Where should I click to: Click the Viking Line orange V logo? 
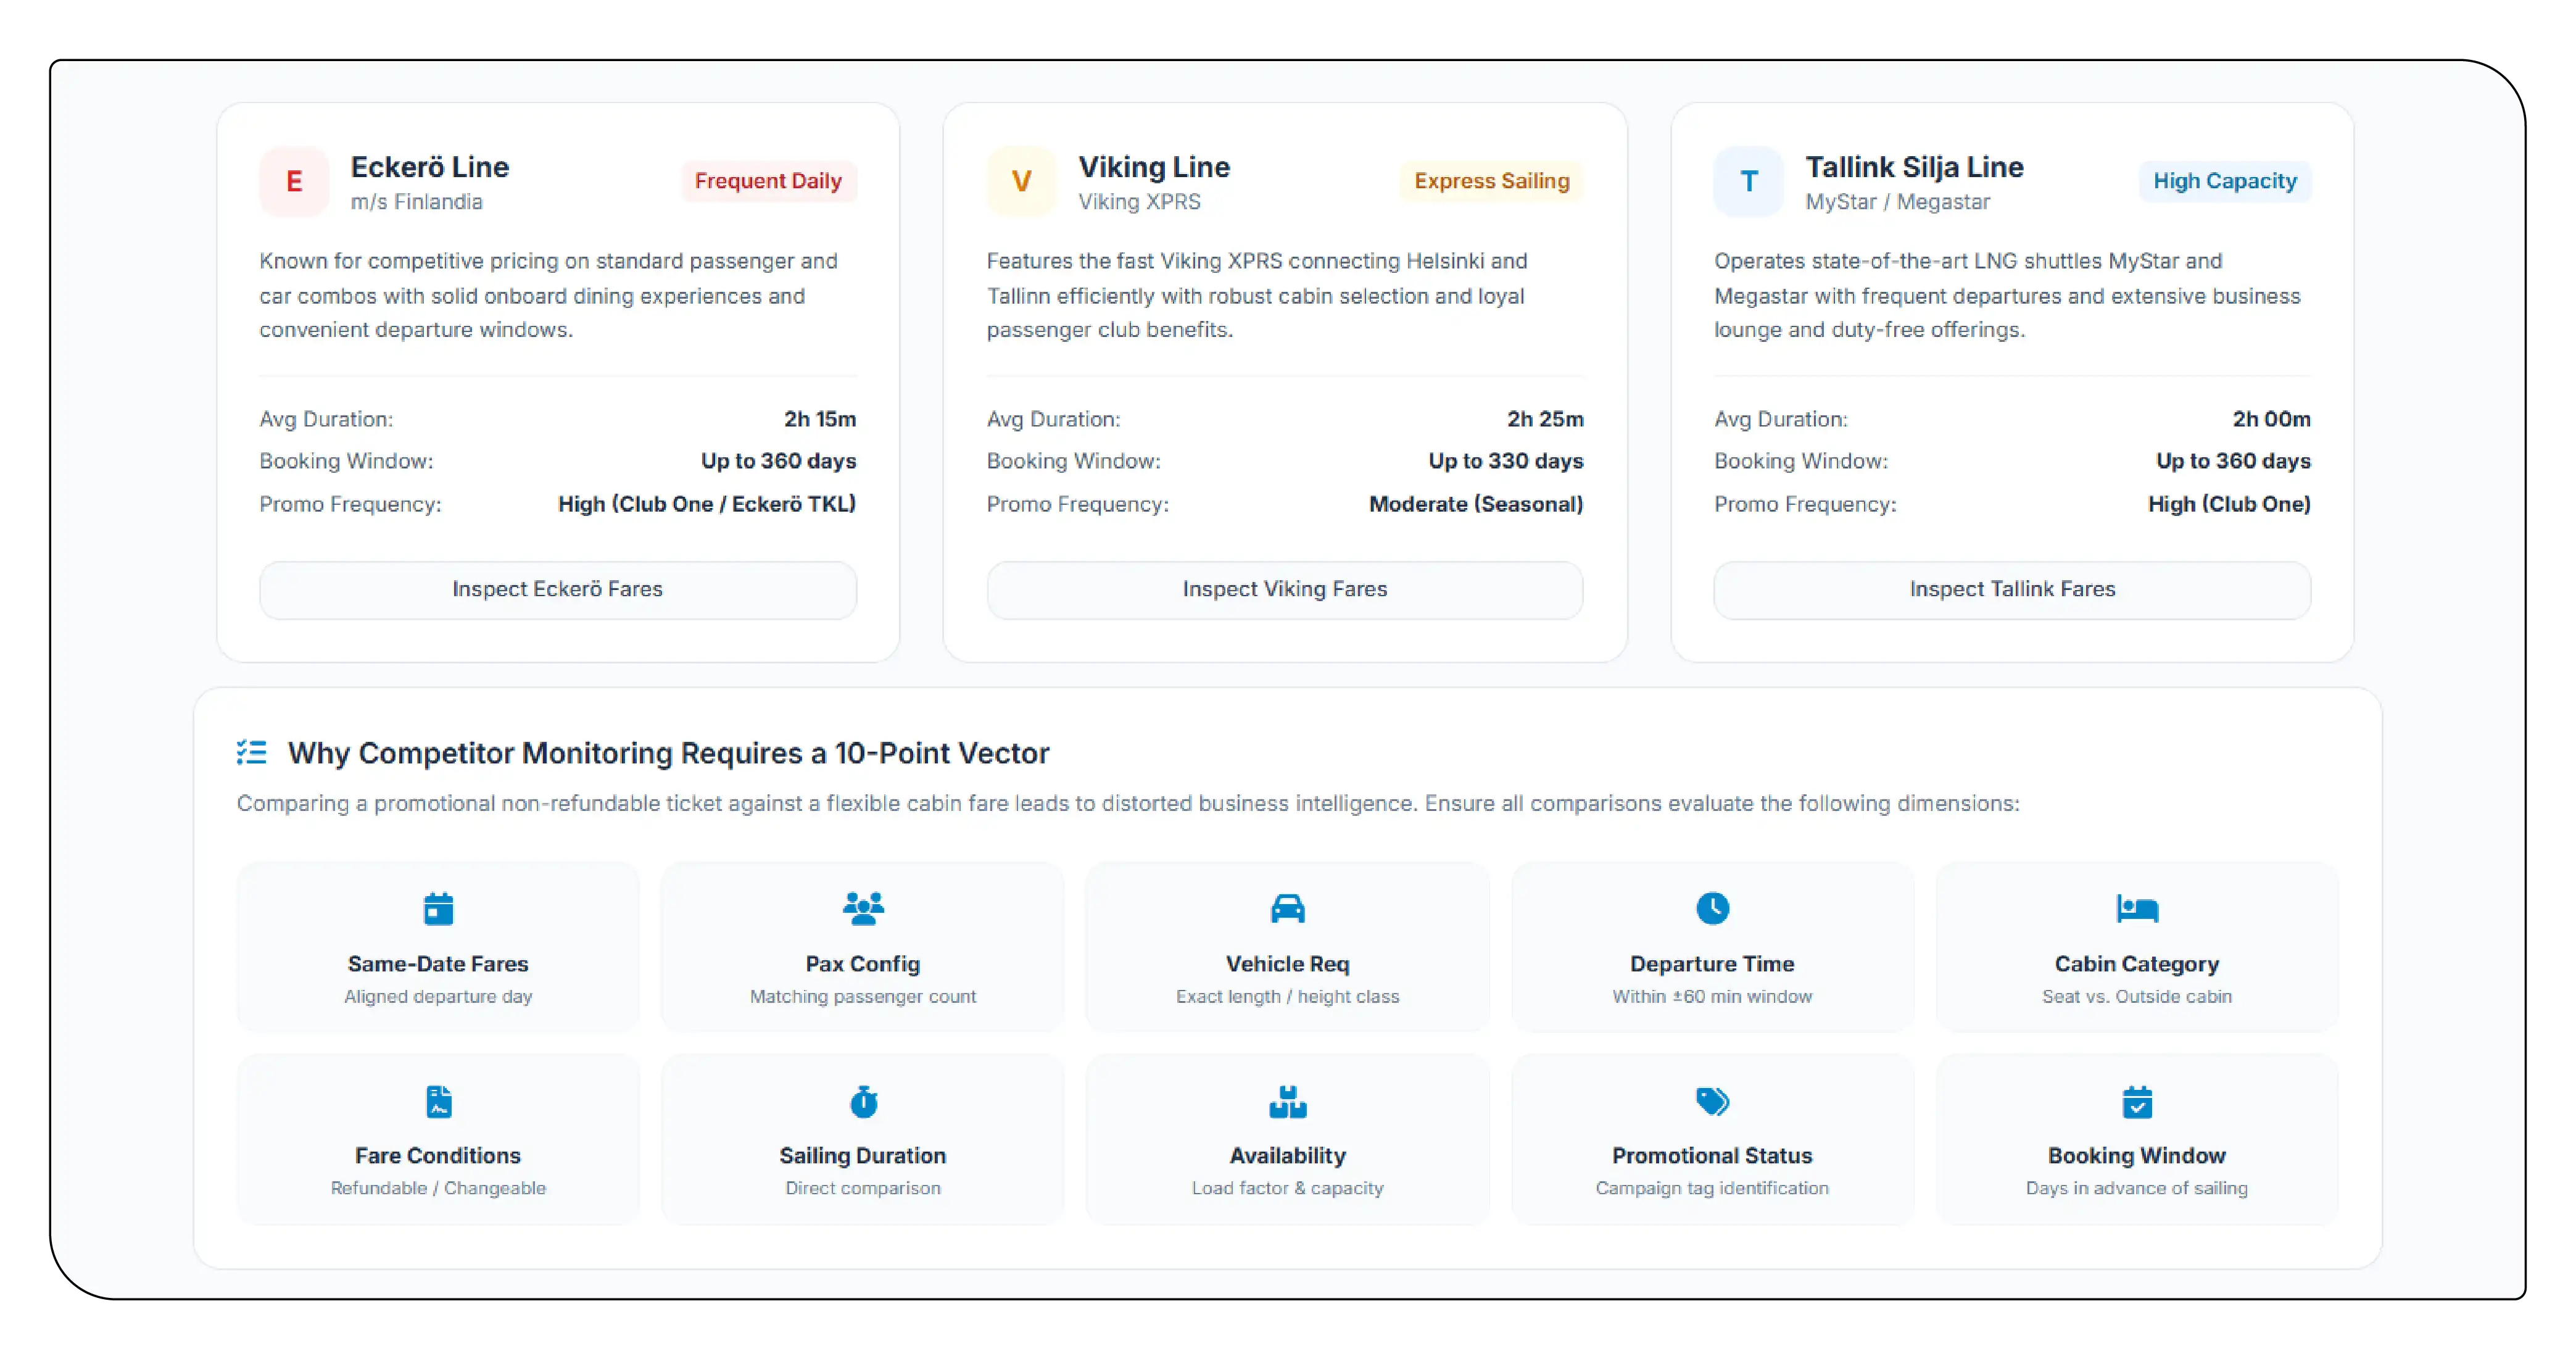pyautogui.click(x=1021, y=181)
